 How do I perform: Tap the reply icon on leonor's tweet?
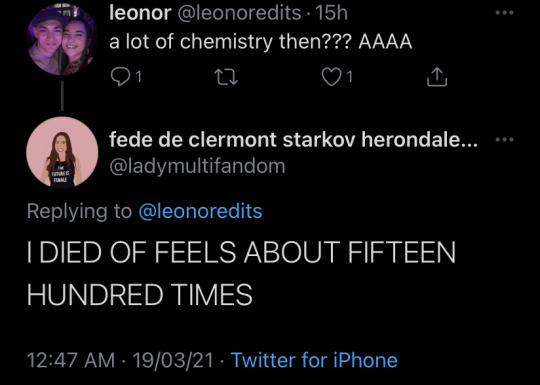[x=119, y=76]
